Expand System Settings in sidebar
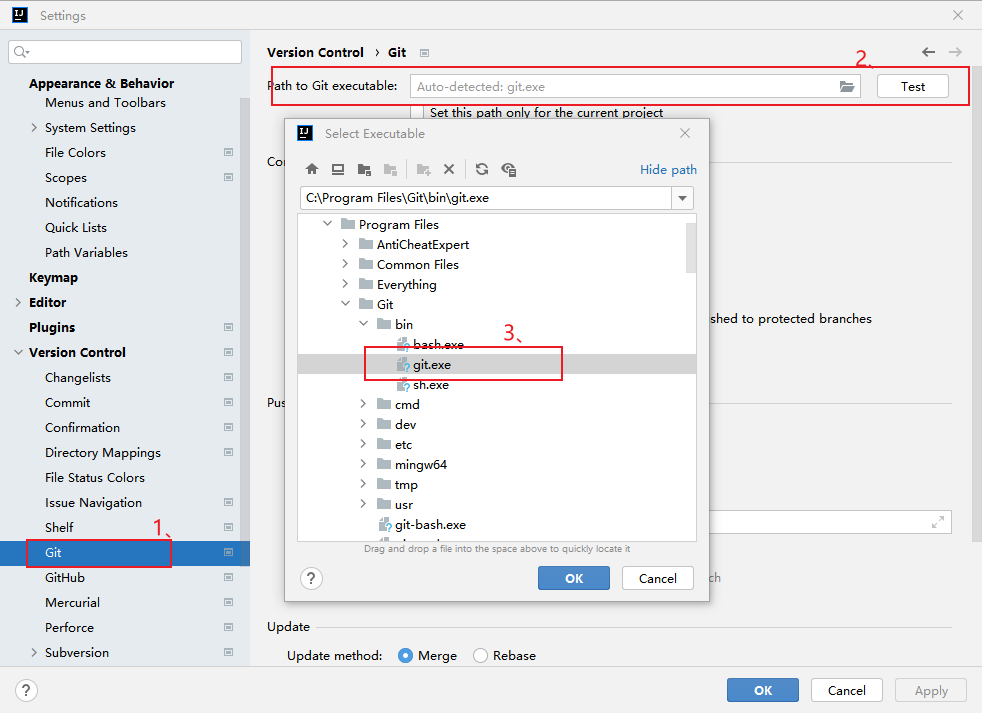Viewport: 982px width, 713px height. coord(34,127)
